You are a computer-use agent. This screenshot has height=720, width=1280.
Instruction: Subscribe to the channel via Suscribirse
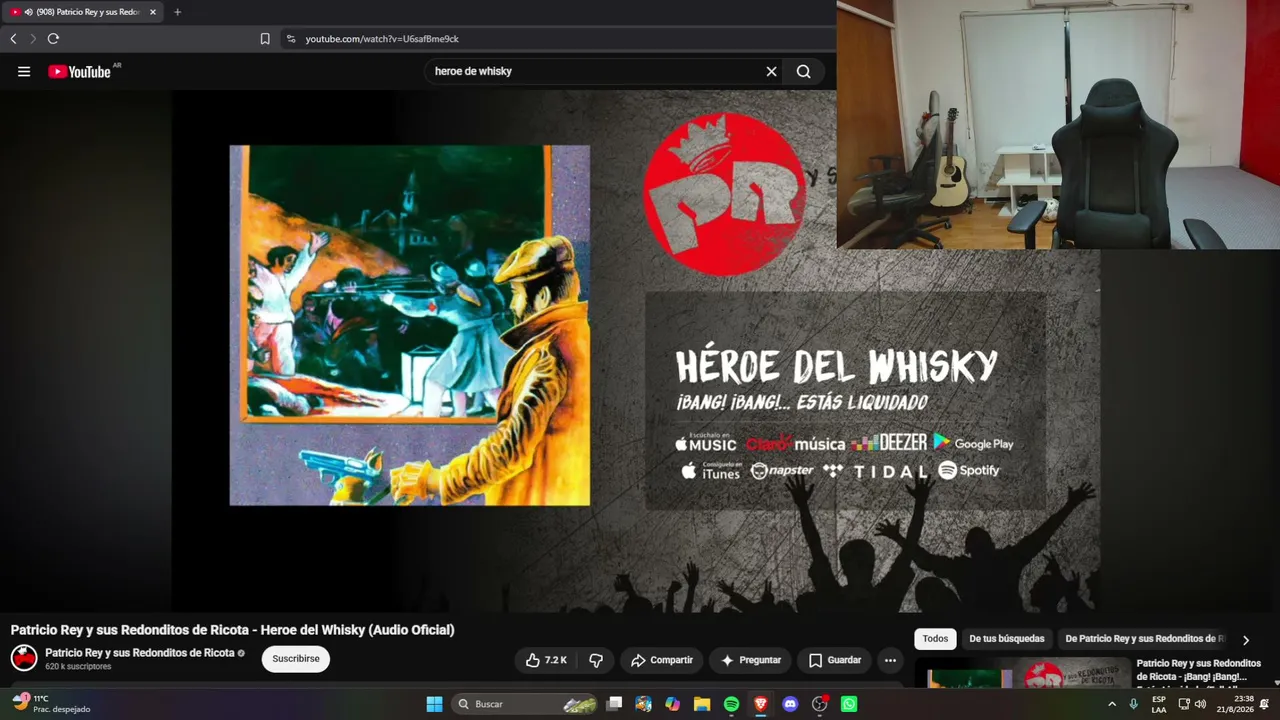(x=296, y=659)
